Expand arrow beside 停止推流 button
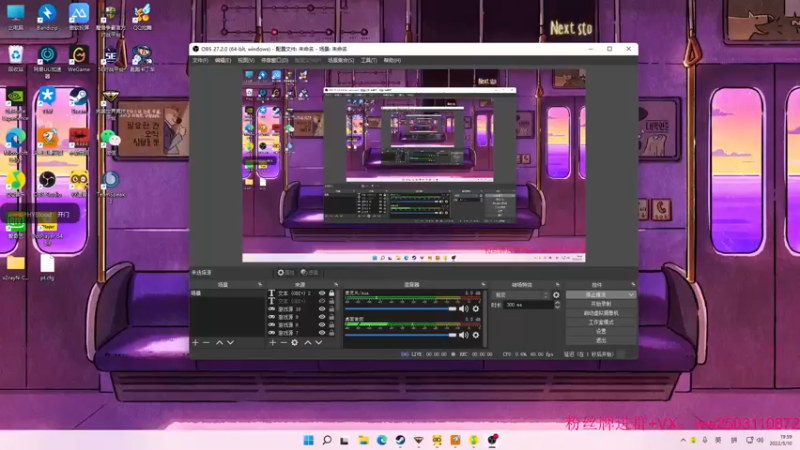The width and height of the screenshot is (800, 450). click(x=631, y=295)
